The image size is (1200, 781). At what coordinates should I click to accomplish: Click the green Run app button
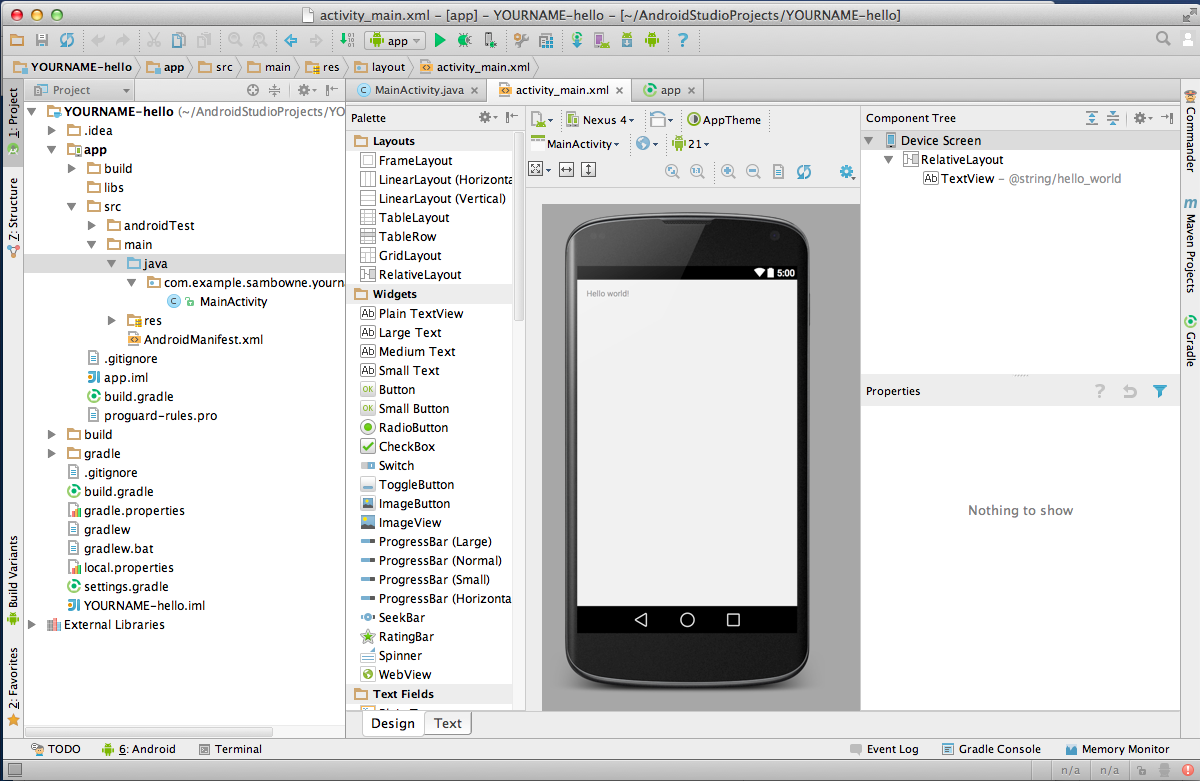click(439, 40)
